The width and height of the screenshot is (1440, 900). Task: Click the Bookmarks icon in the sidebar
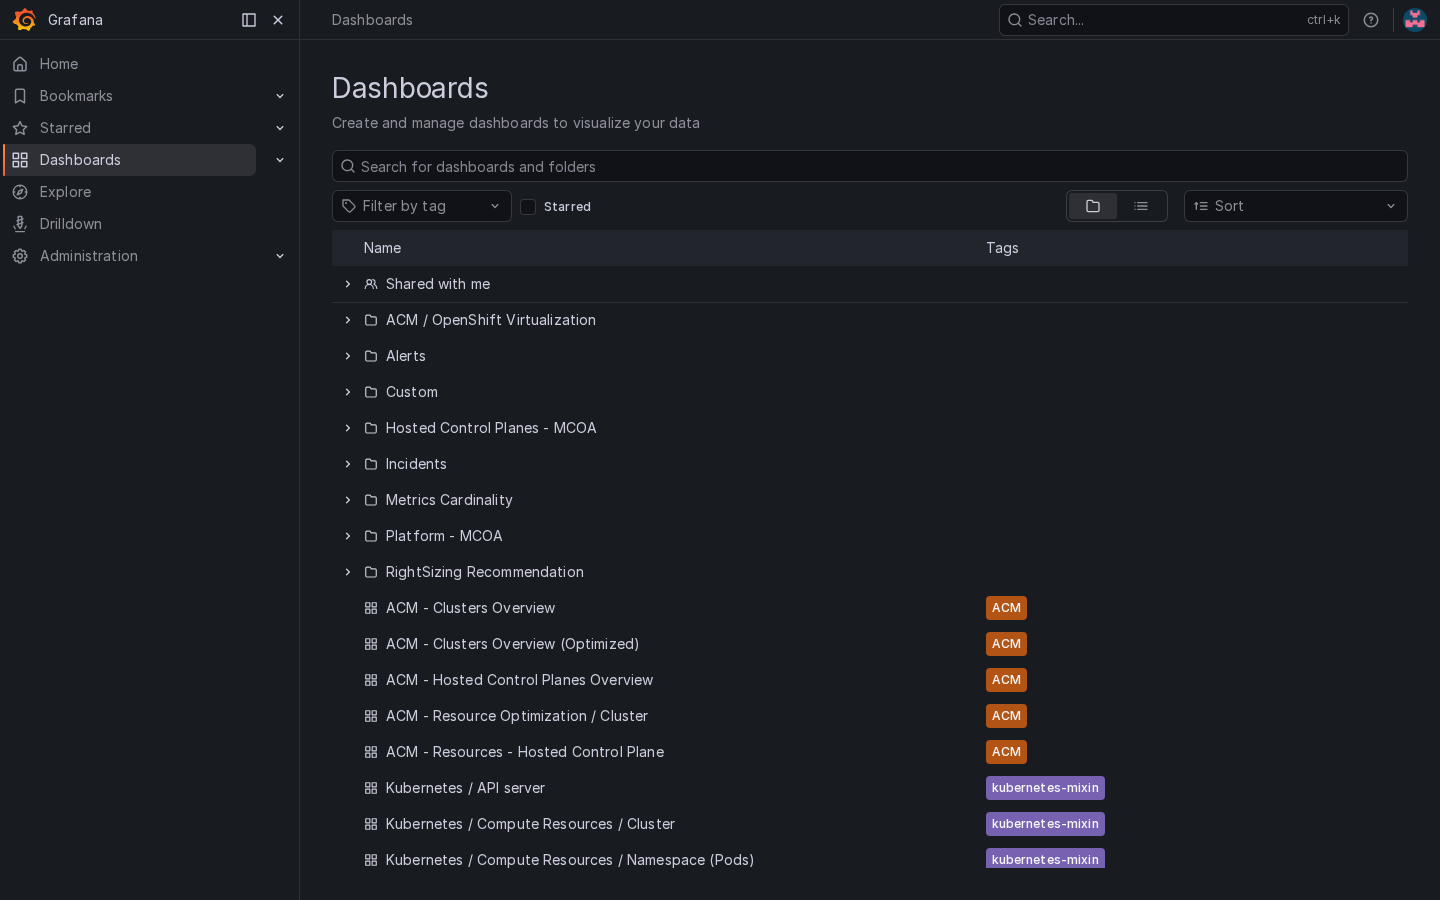pos(20,96)
